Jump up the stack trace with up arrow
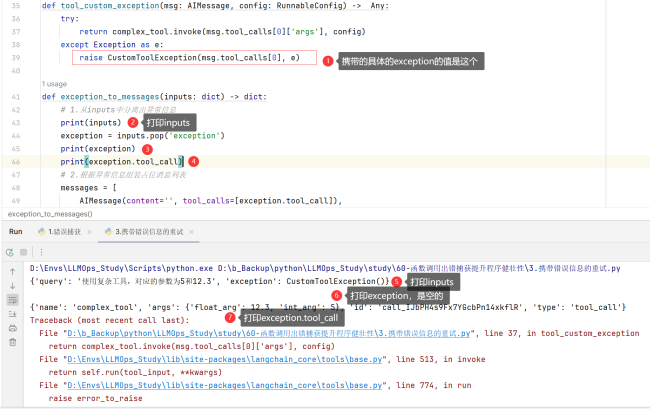 pyautogui.click(x=12, y=272)
